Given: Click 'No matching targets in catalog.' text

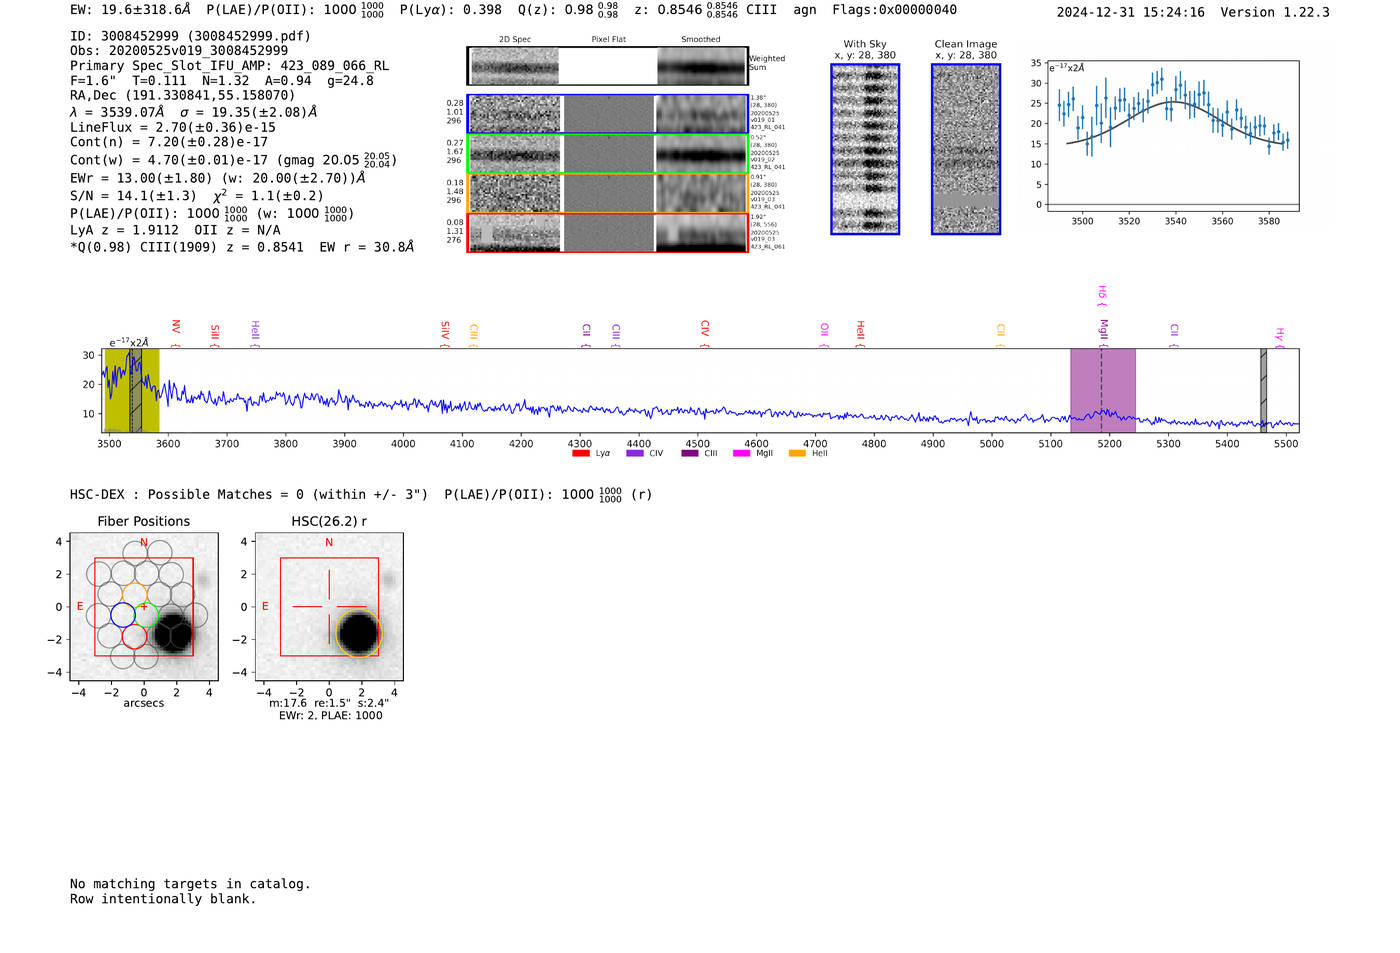Looking at the screenshot, I should (x=190, y=884).
